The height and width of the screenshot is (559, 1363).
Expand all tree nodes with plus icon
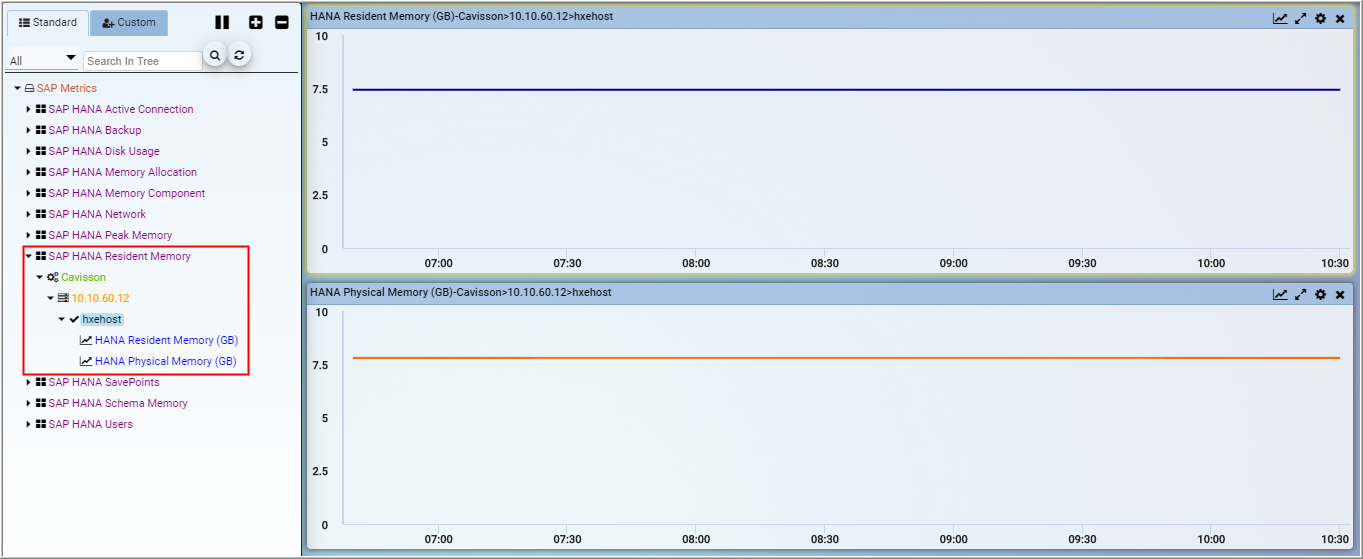point(256,22)
